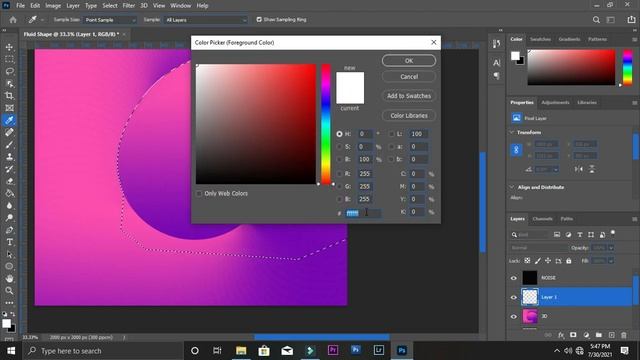Screen dimensions: 640x360
Task: Select the Hand tool
Action: 9,278
